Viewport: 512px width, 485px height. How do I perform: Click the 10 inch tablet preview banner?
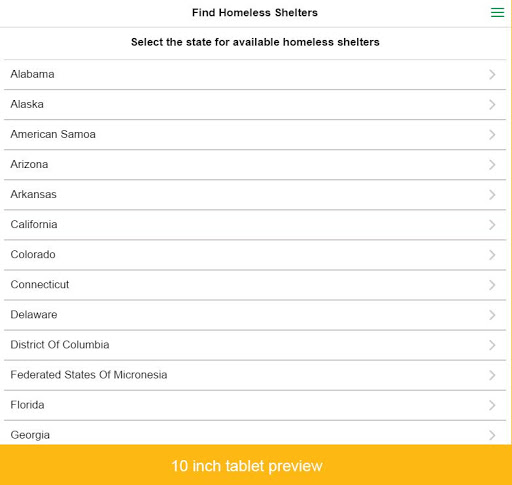coord(256,465)
